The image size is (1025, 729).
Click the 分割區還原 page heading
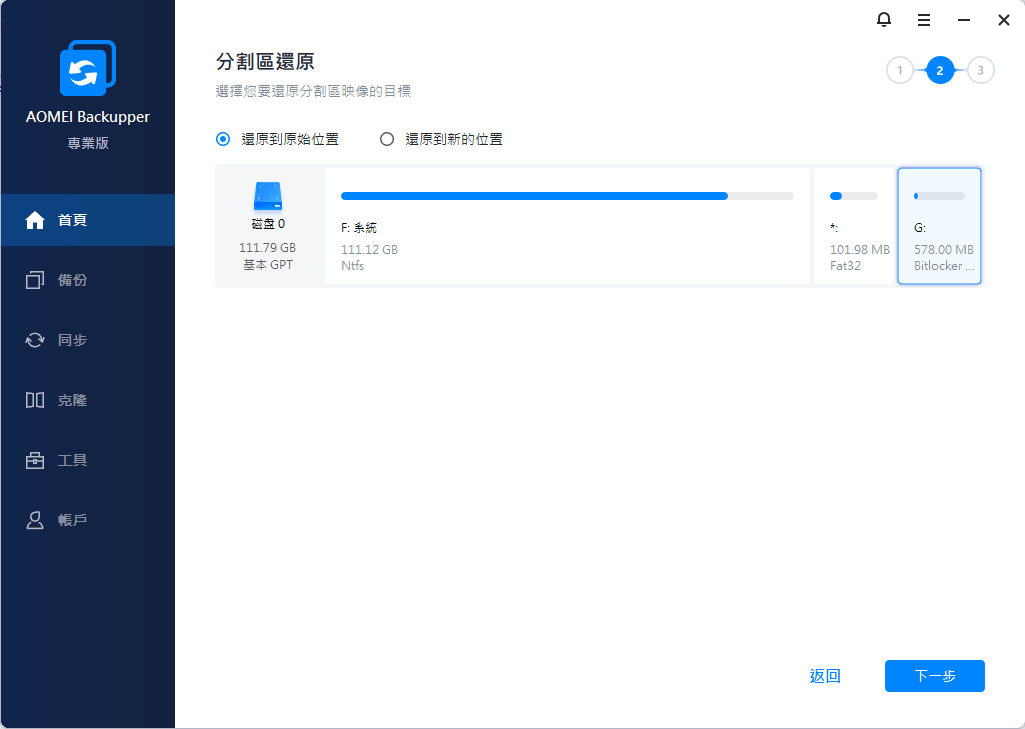[x=265, y=61]
